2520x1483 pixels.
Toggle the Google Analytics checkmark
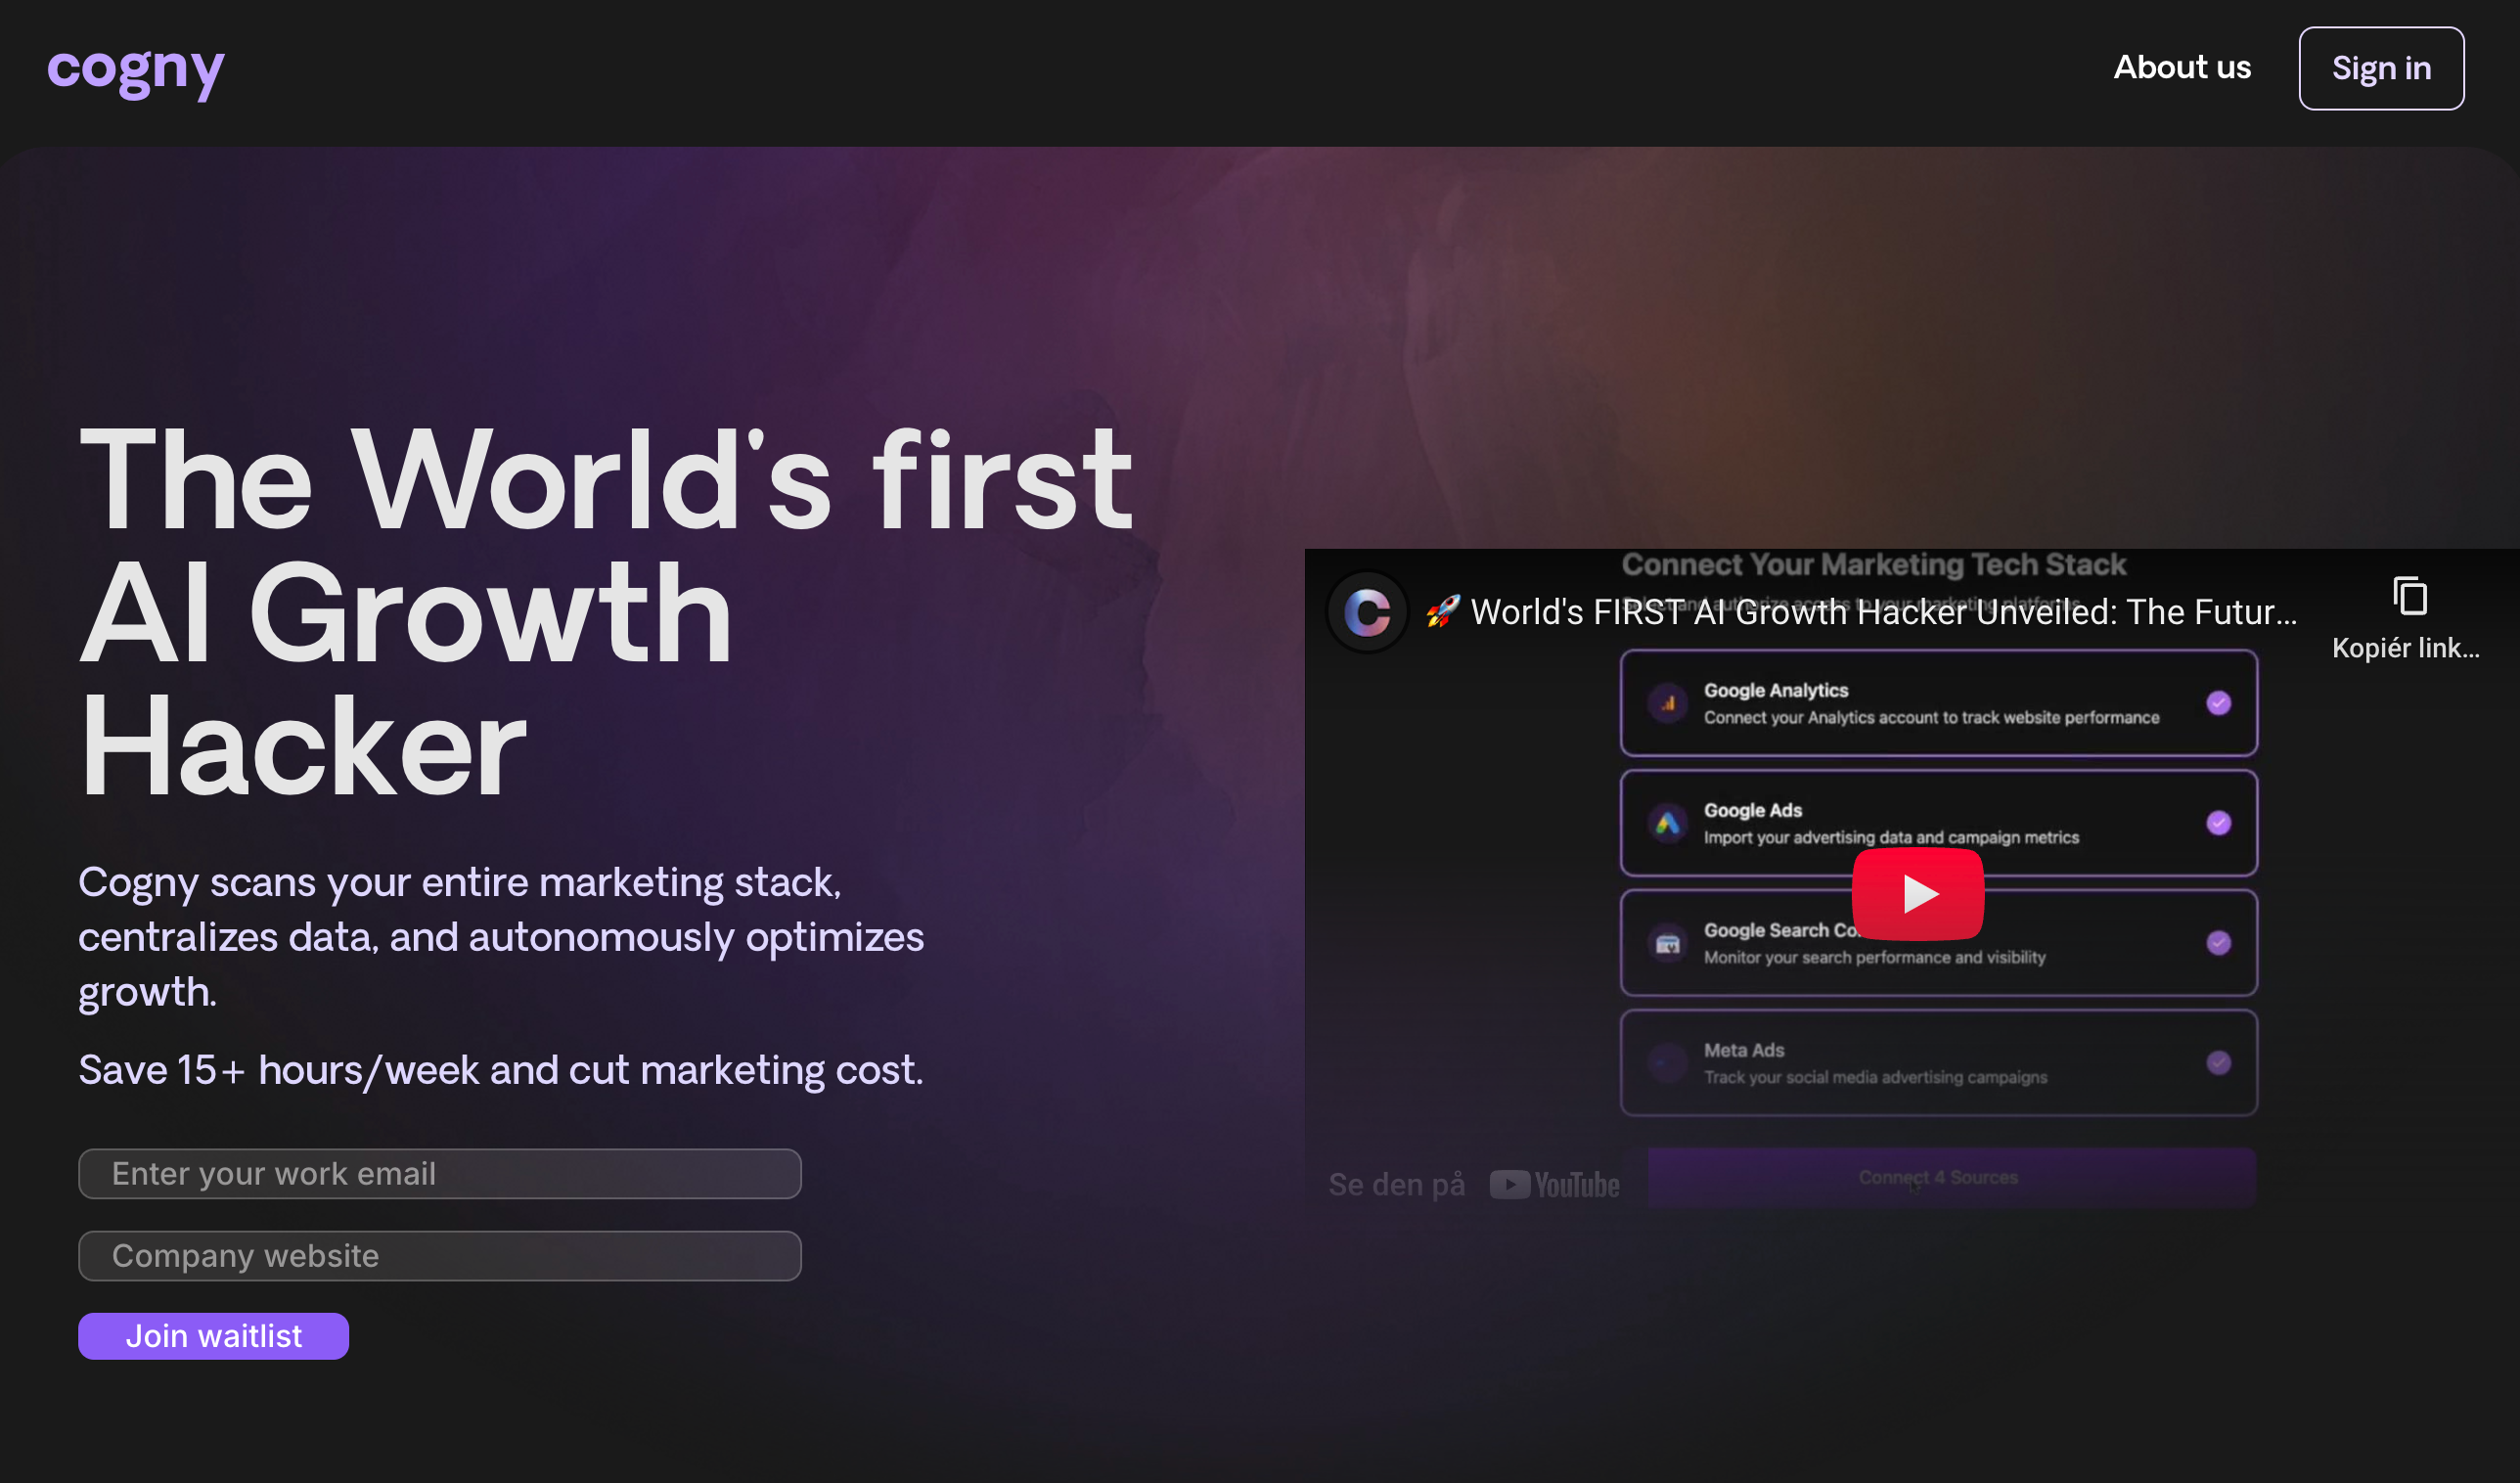coord(2218,703)
